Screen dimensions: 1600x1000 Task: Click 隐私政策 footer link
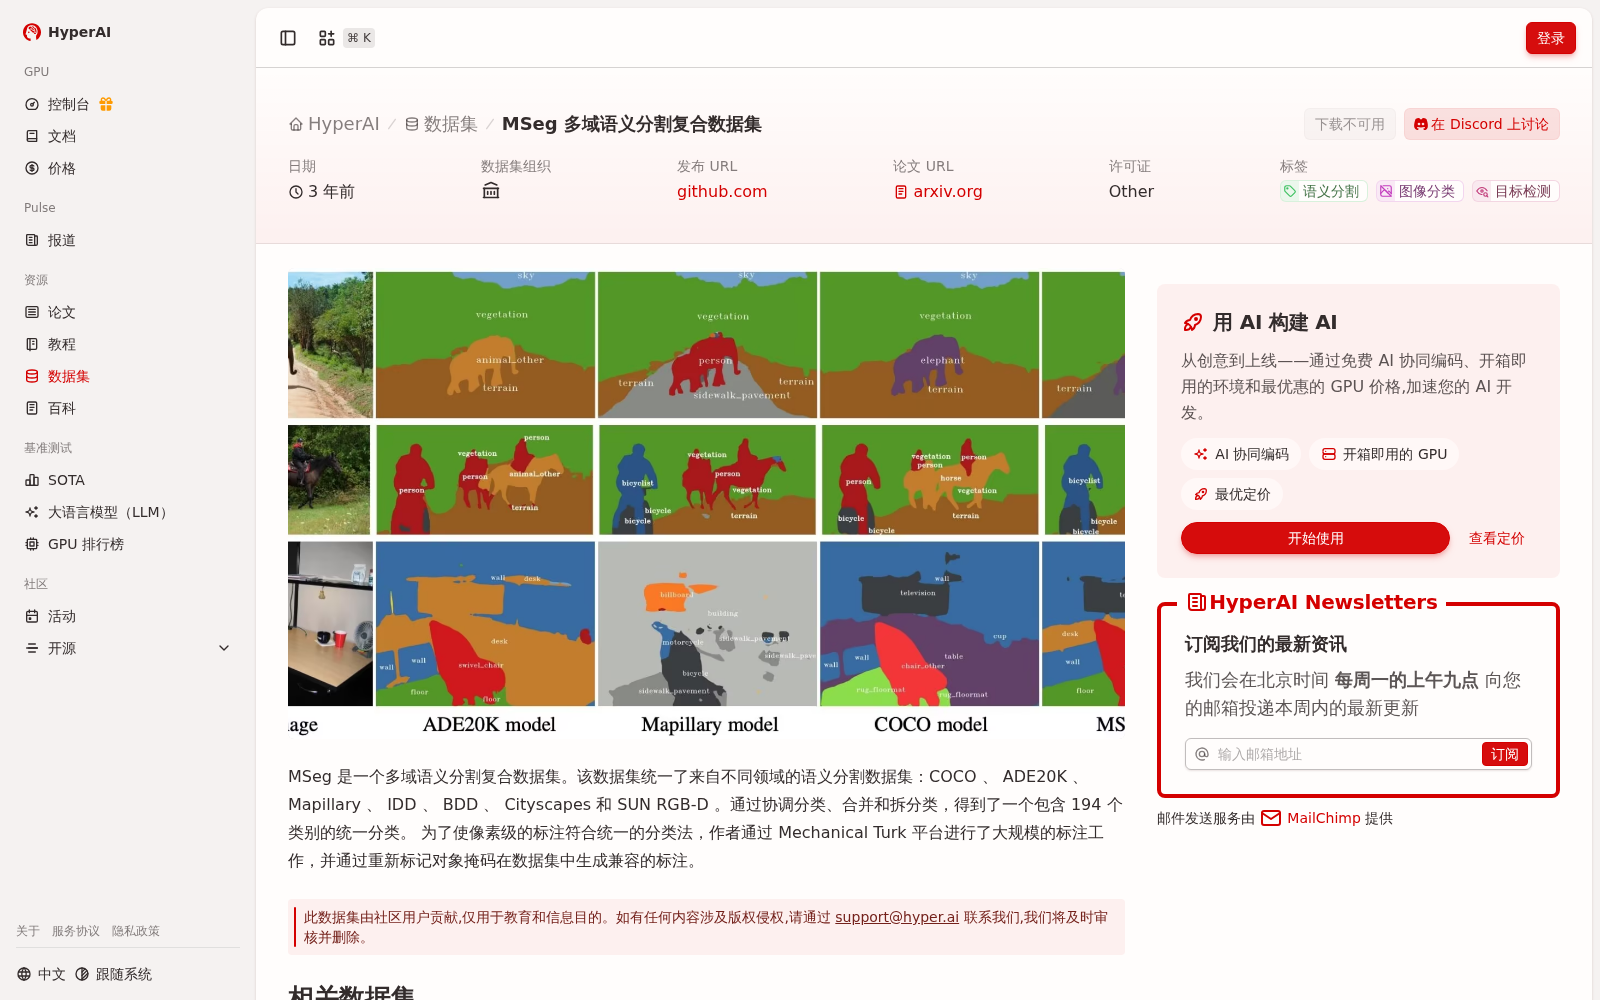136,931
